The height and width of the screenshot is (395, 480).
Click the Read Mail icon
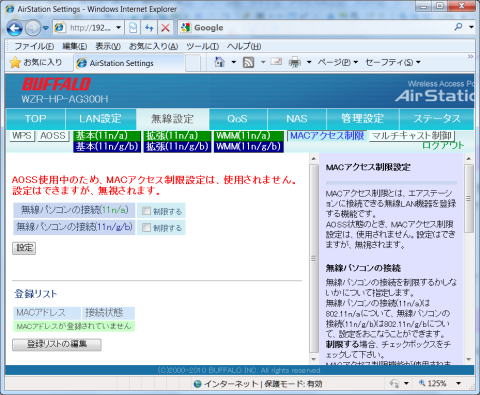[276, 61]
